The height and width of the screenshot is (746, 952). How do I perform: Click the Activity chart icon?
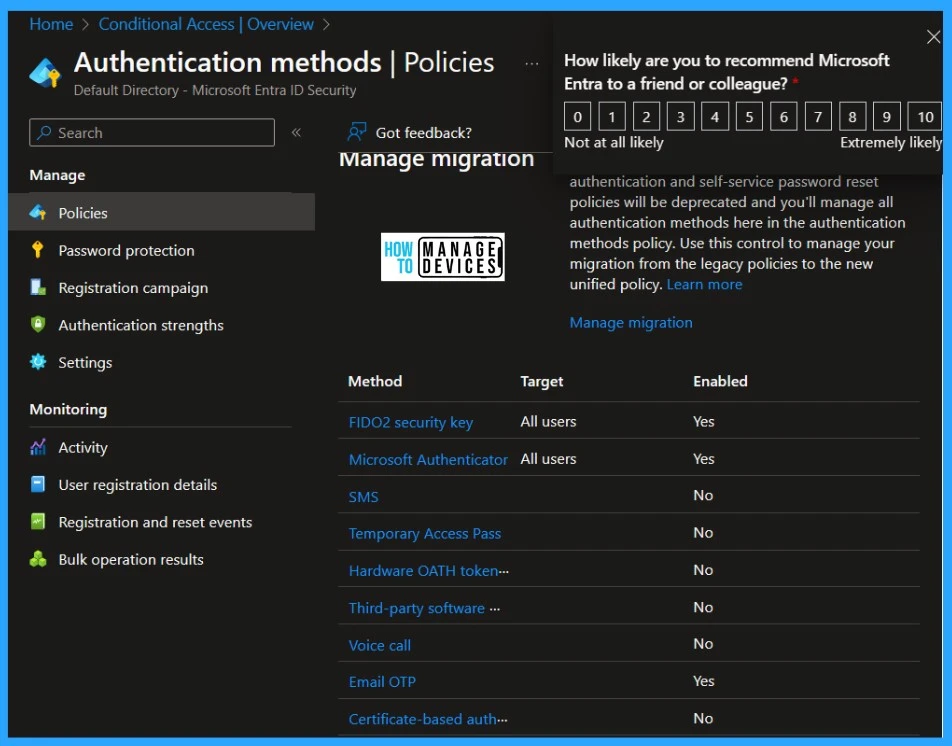coord(38,447)
